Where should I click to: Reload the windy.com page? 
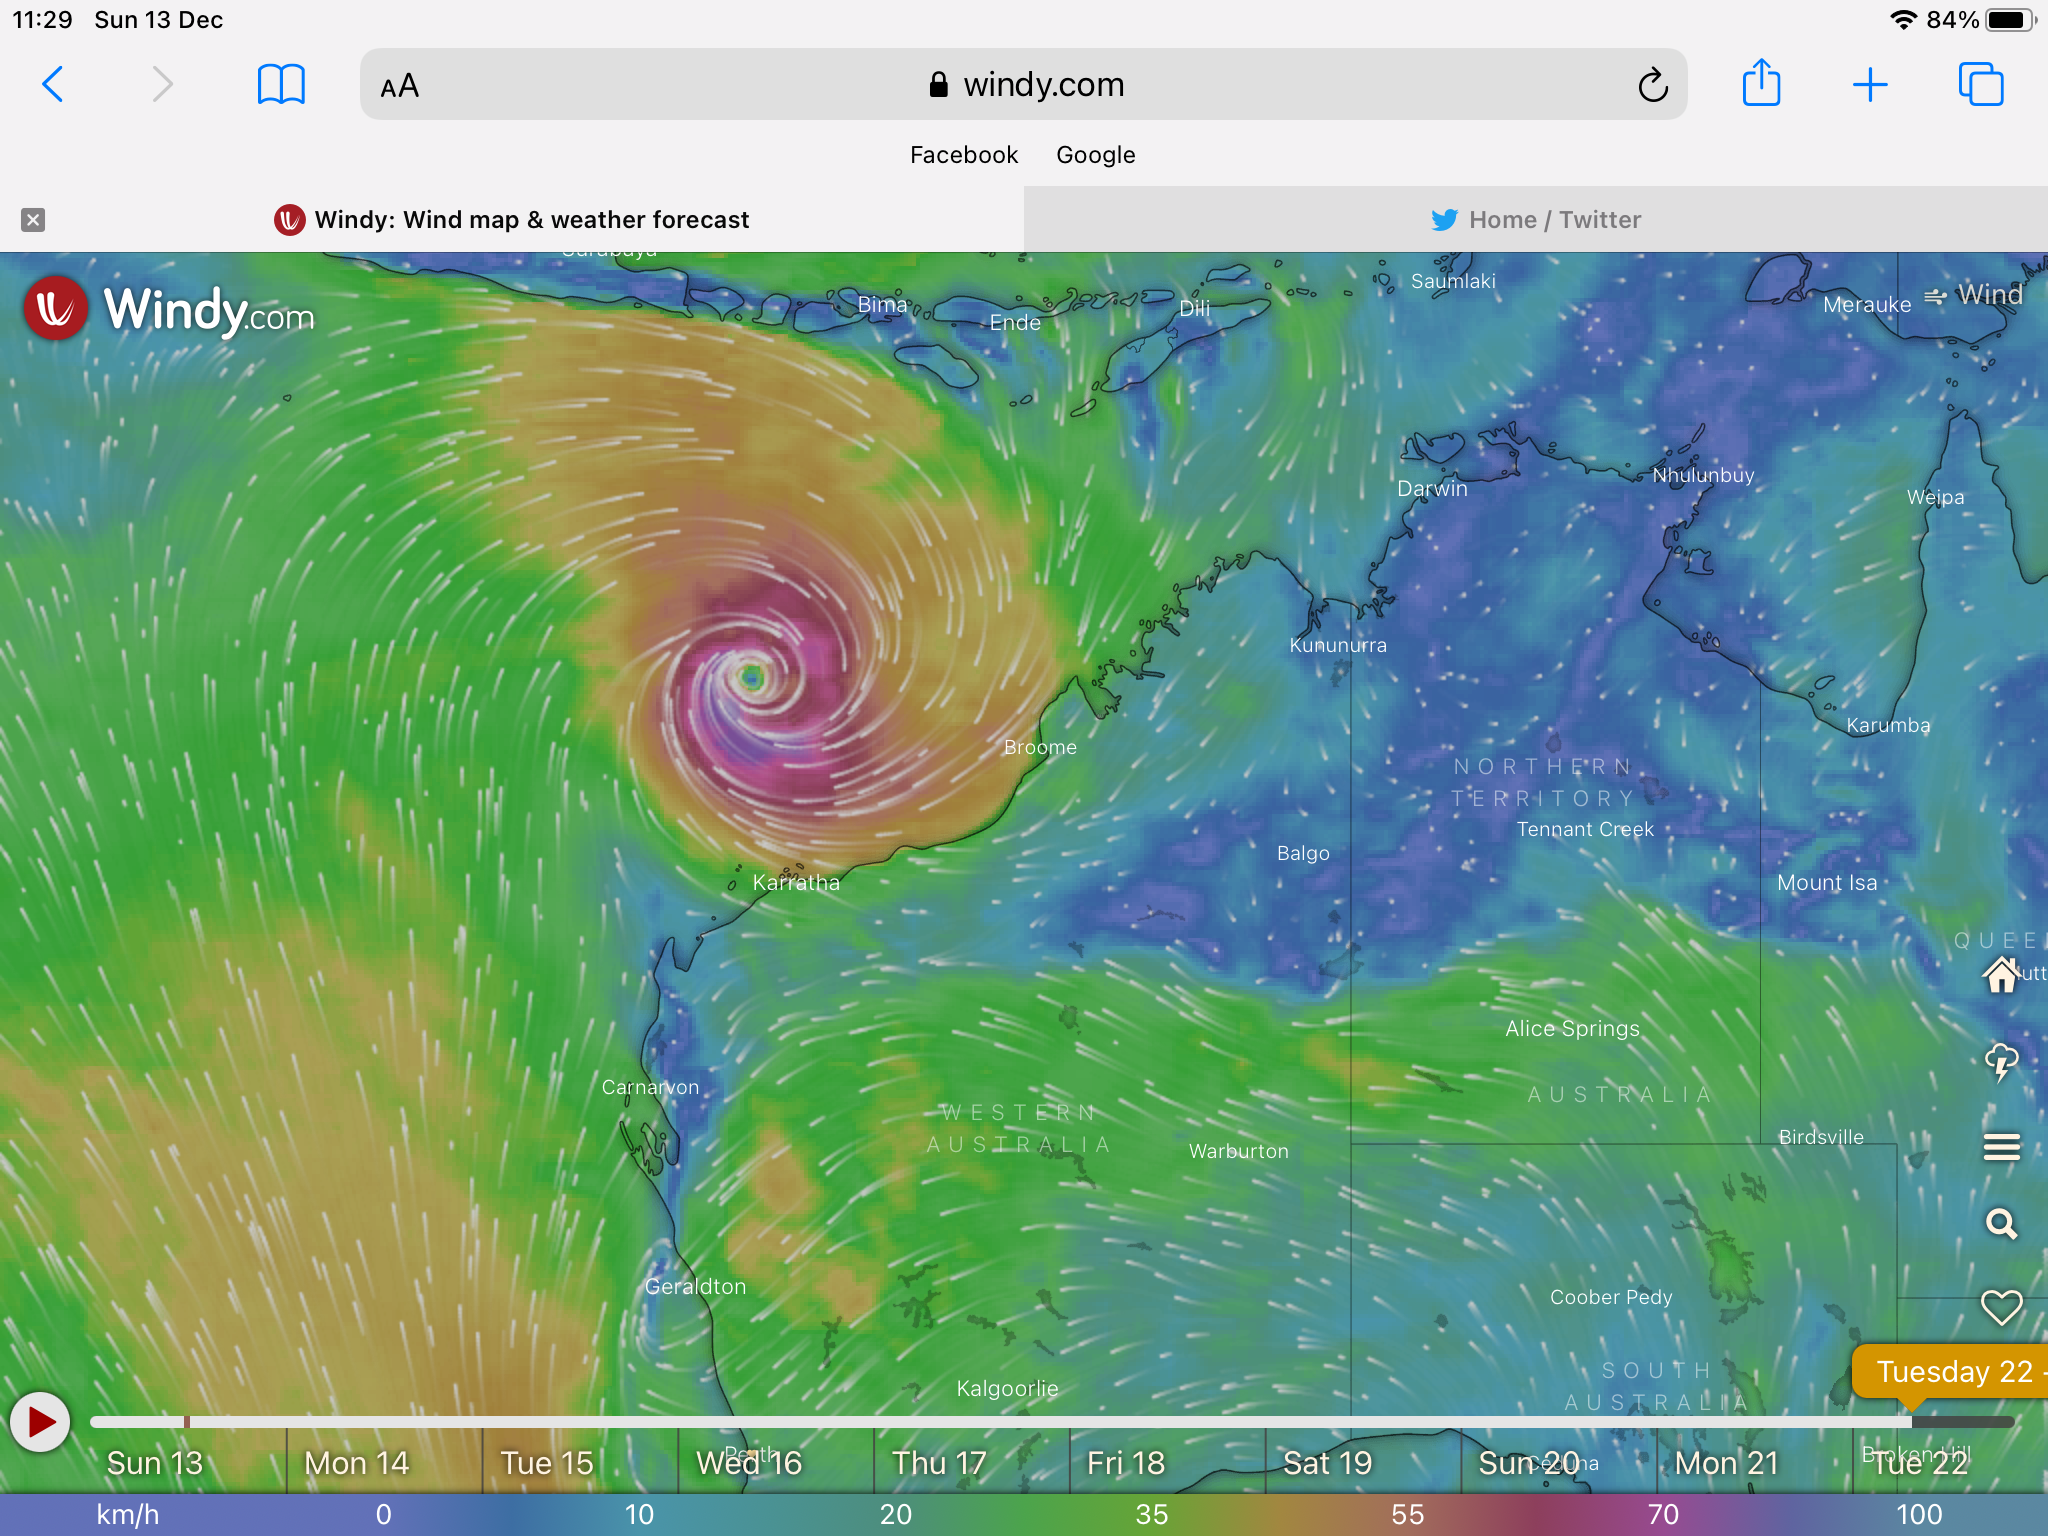pyautogui.click(x=1652, y=85)
